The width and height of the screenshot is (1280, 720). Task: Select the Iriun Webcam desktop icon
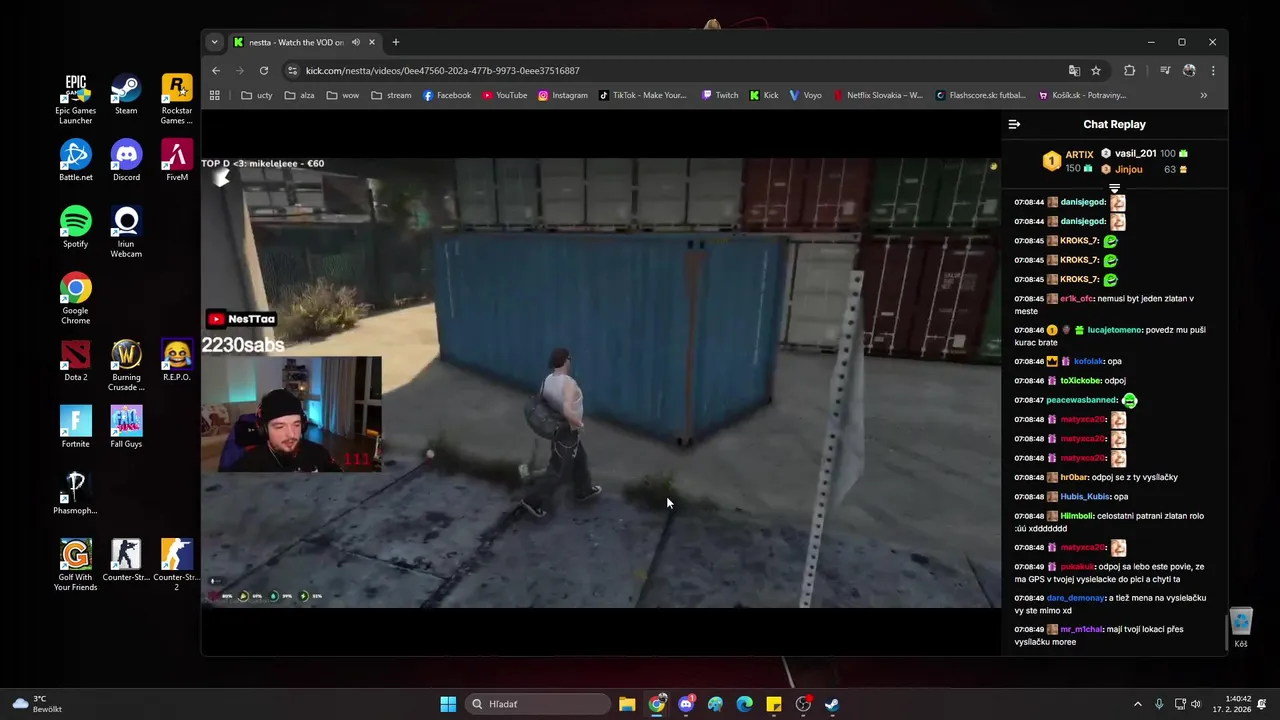[x=126, y=232]
